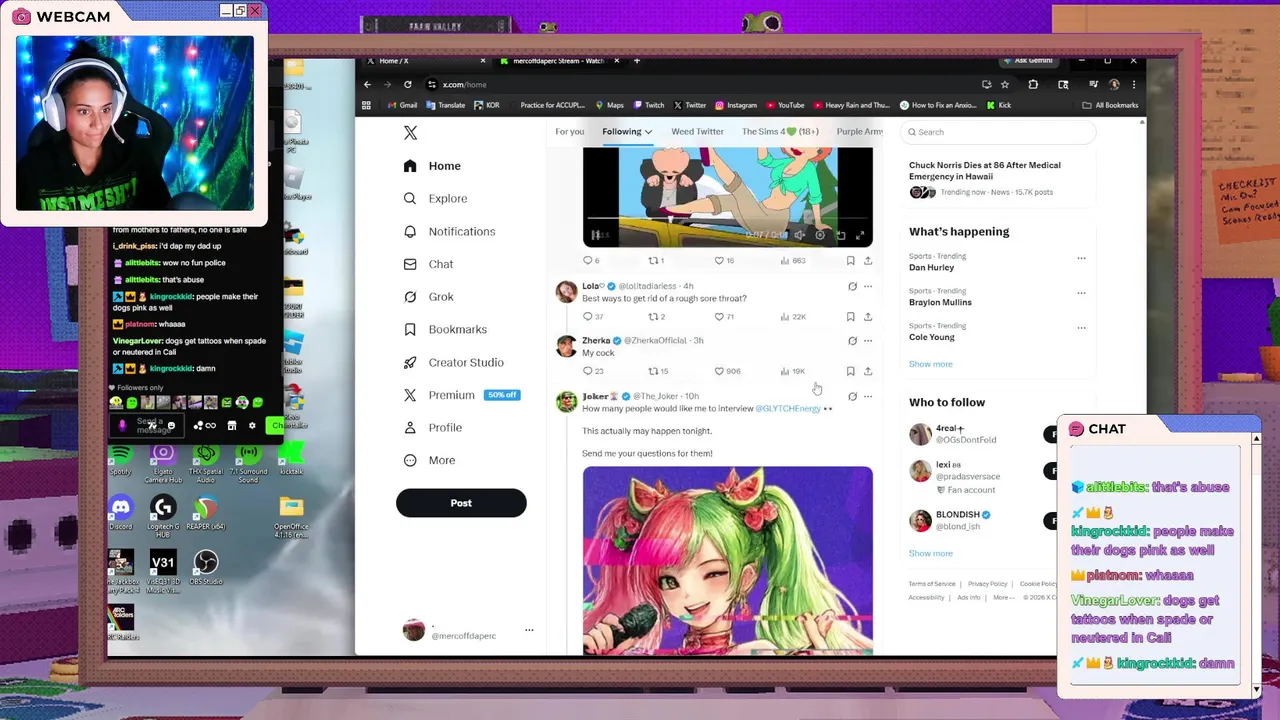Like the video post with 16 likes
Viewport: 1280px width, 720px height.
(x=723, y=261)
